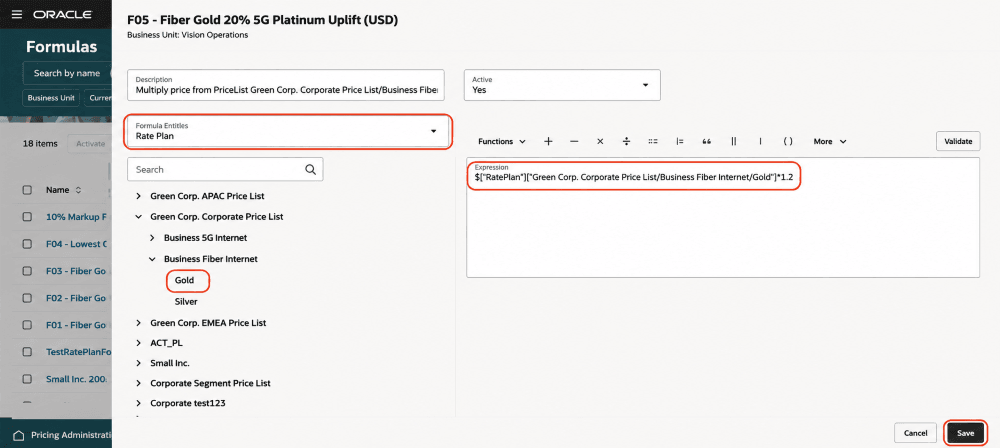Viewport: 1000px width, 448px height.
Task: Check the F01 - Fiber Go formula row
Action: [x=27, y=325]
